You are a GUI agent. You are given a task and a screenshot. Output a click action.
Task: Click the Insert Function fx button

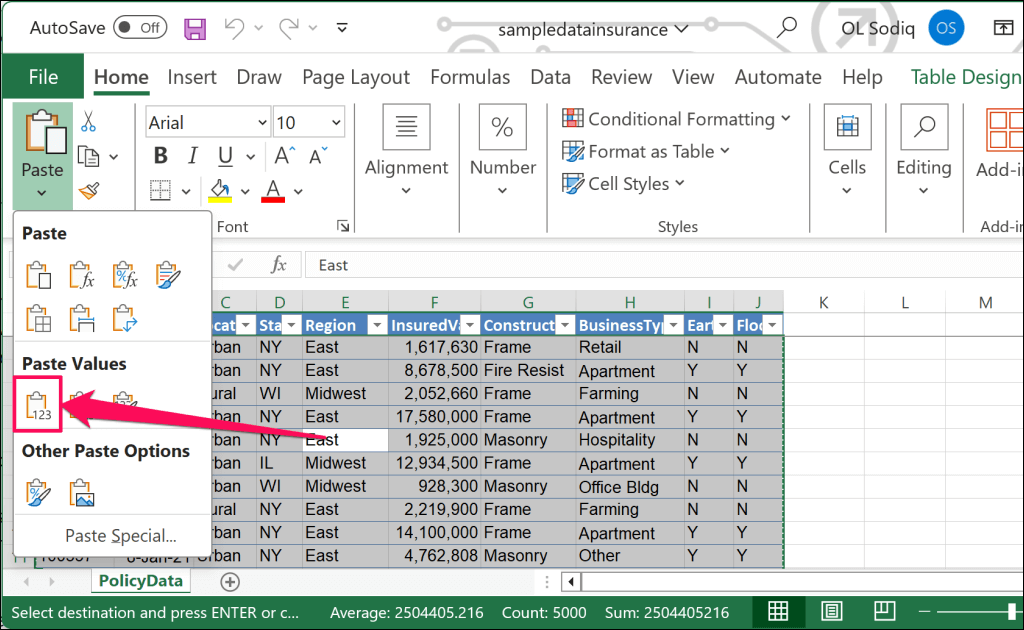[279, 265]
